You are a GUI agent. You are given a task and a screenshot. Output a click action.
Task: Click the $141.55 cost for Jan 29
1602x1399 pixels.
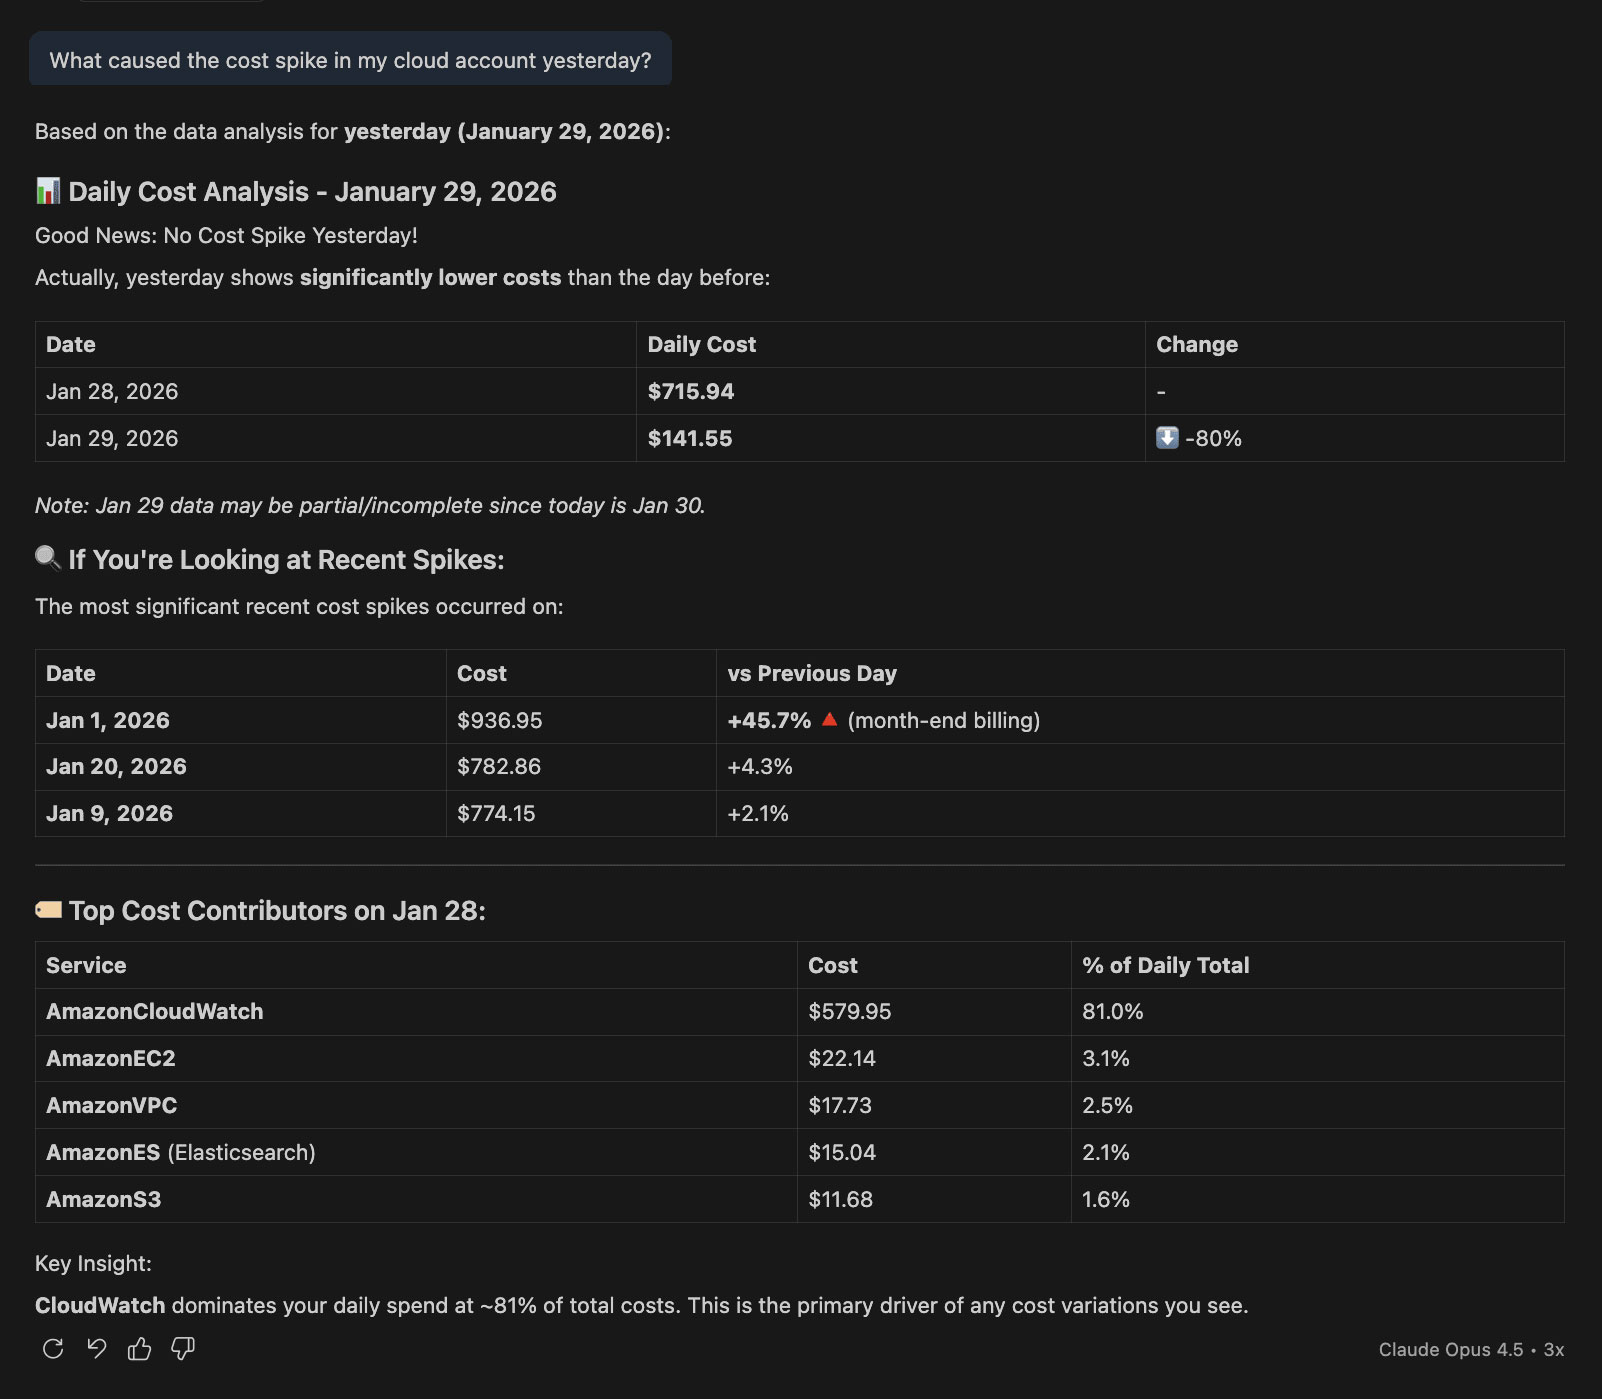coord(690,438)
